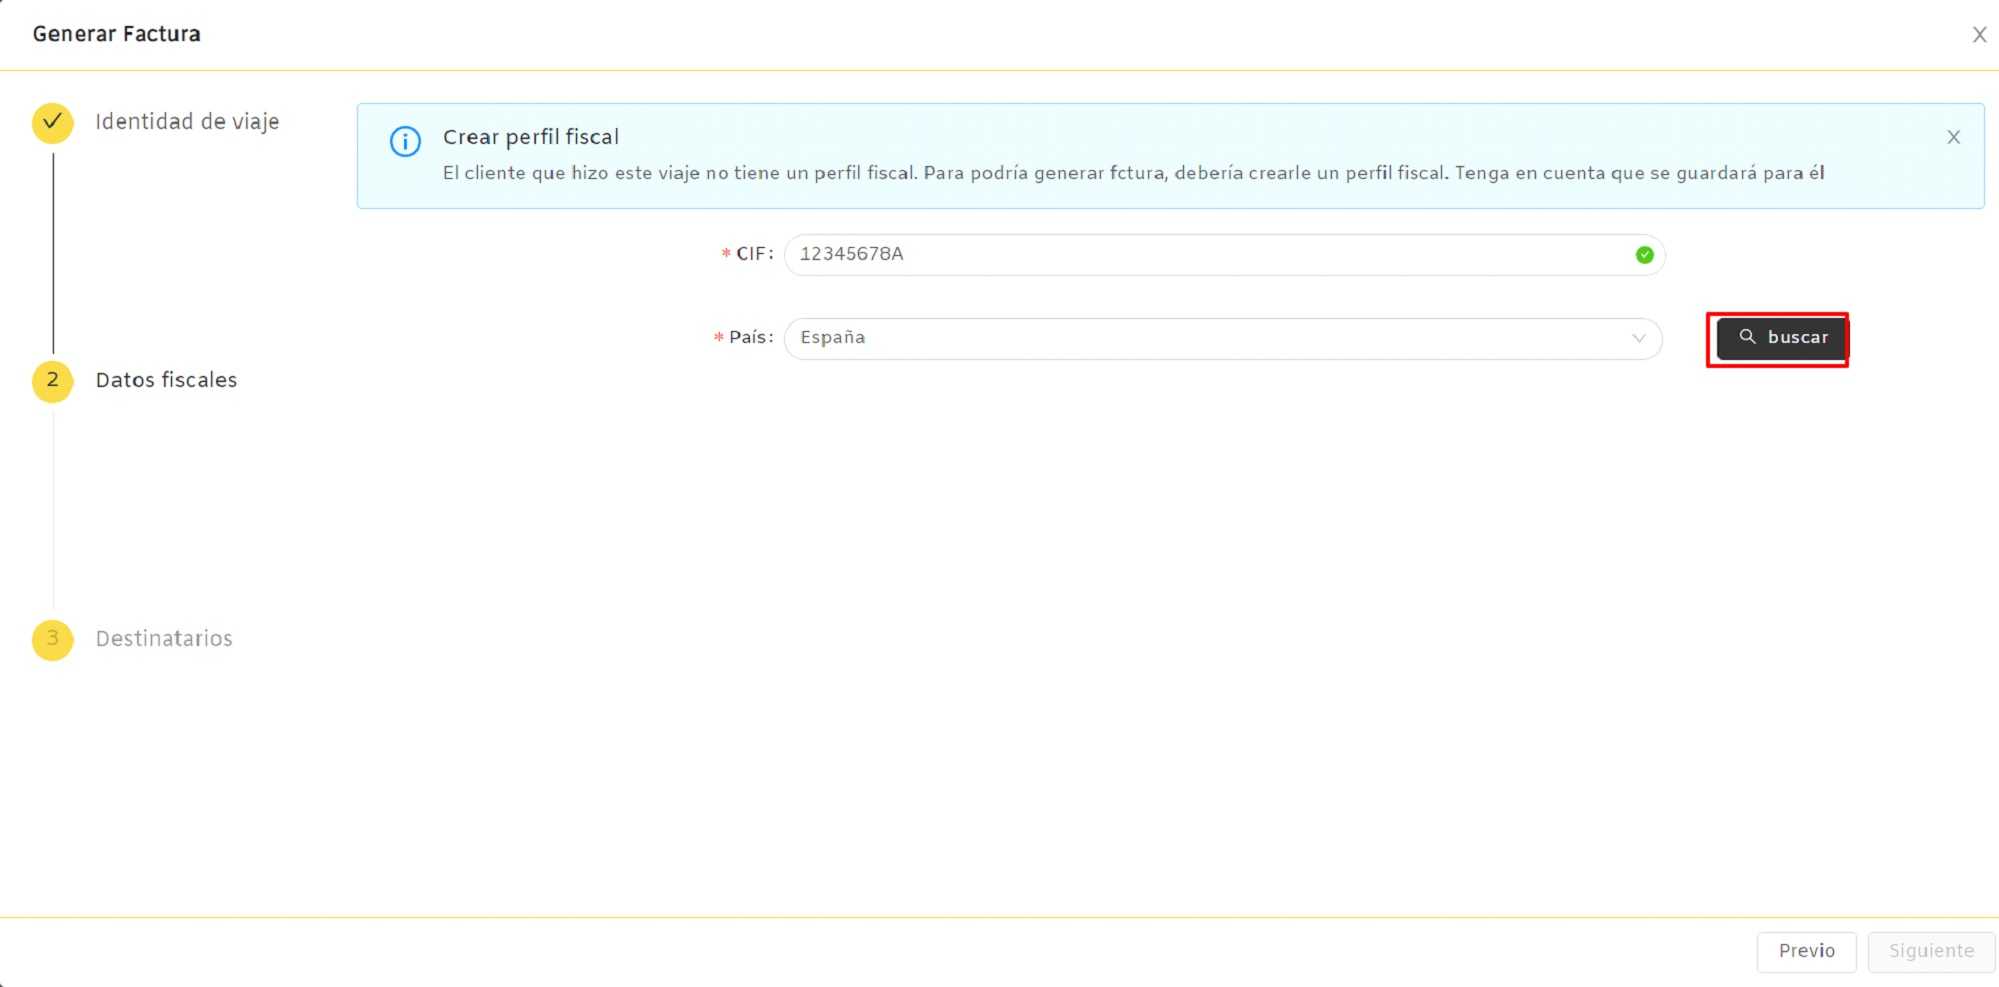Image resolution: width=1999 pixels, height=987 pixels.
Task: Click the Generar Factura title
Action: (116, 34)
